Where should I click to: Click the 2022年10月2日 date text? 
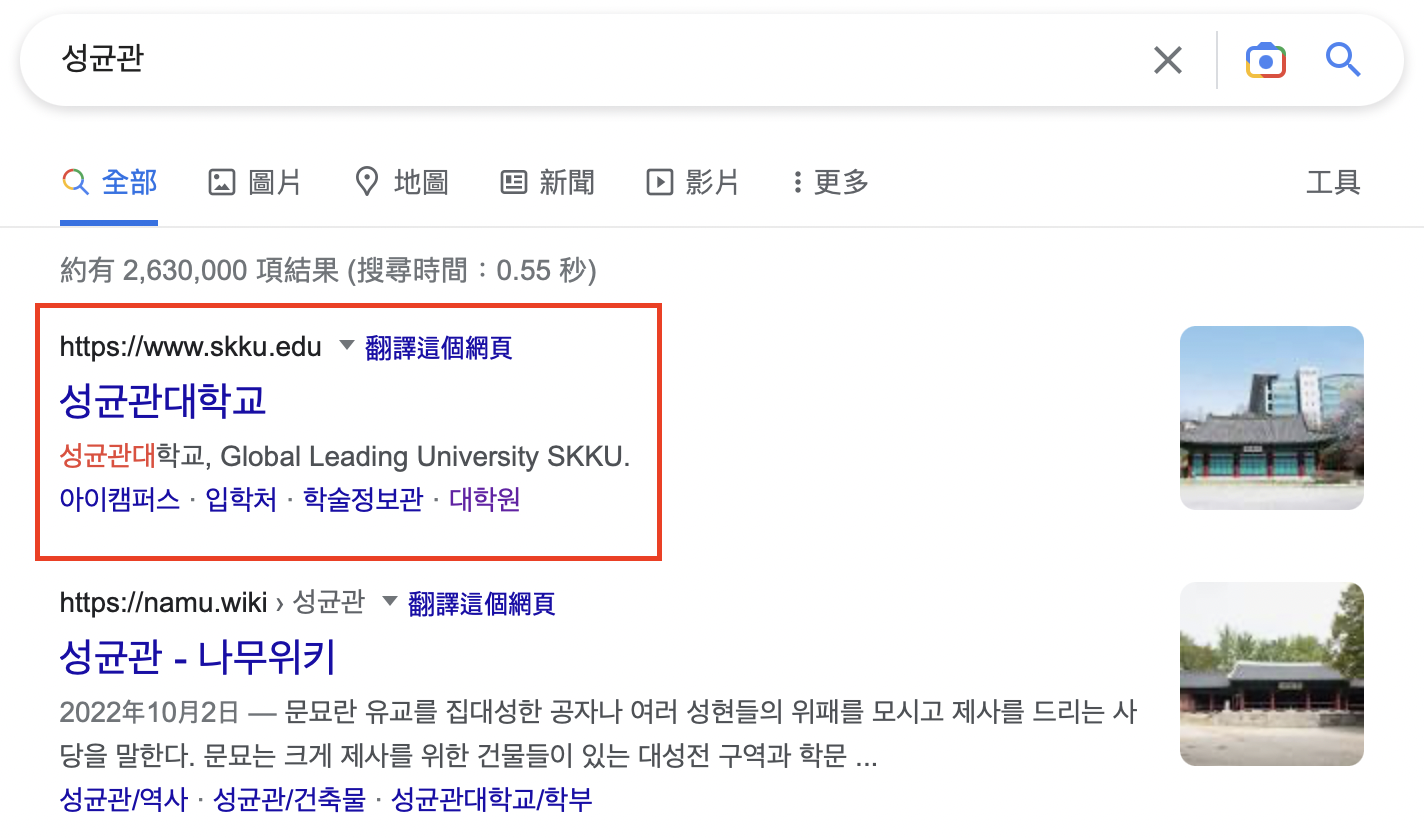tap(150, 713)
